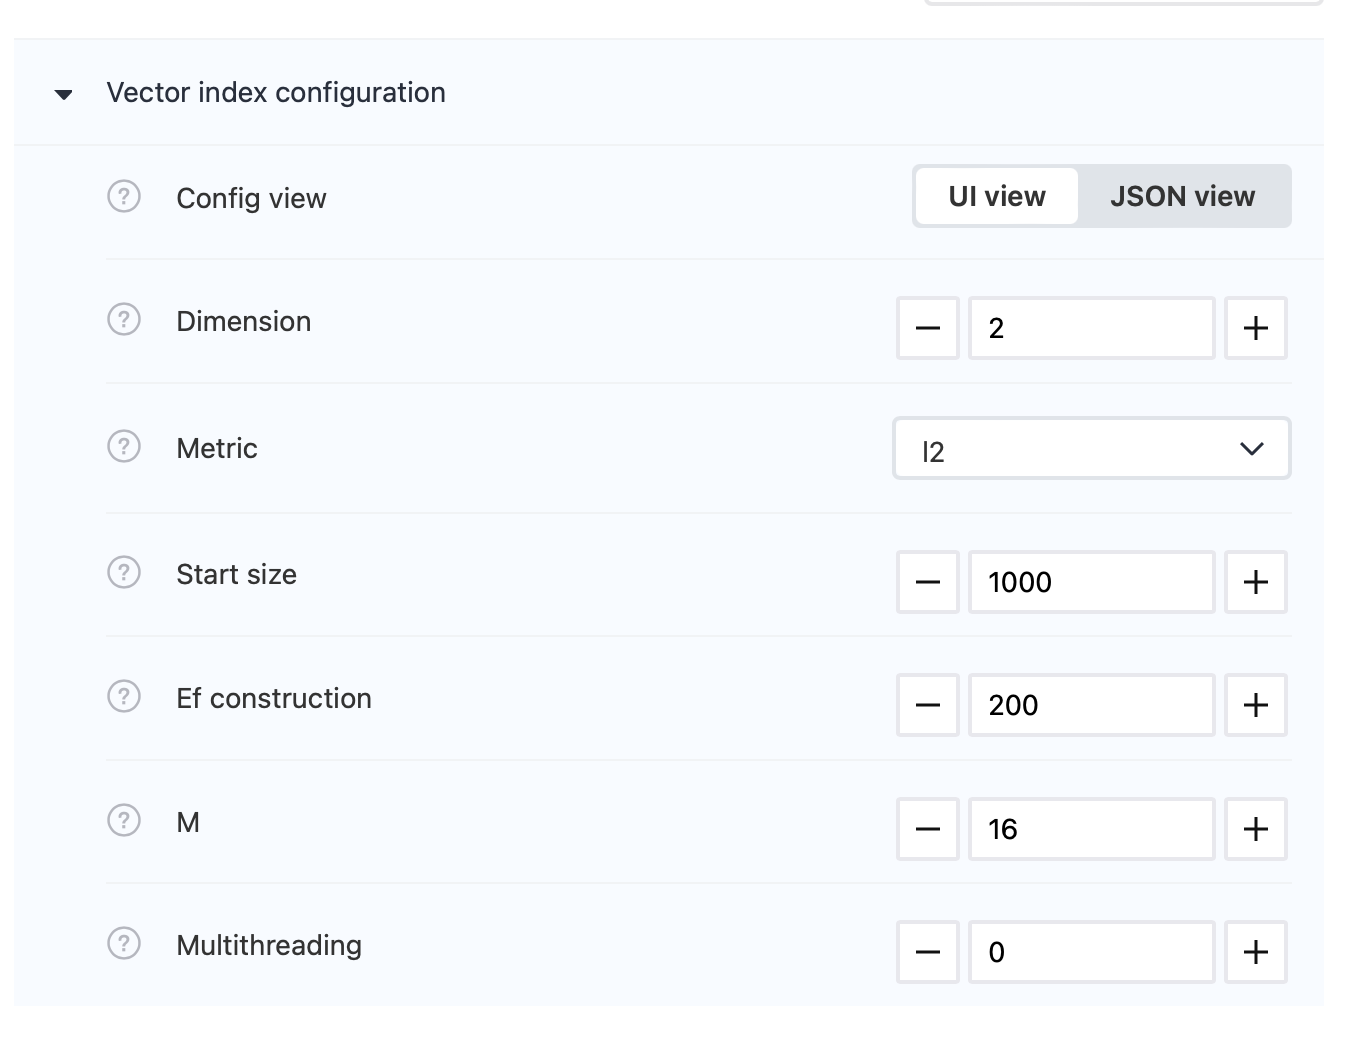Open help icon for Multithreading
The height and width of the screenshot is (1058, 1362).
124,943
